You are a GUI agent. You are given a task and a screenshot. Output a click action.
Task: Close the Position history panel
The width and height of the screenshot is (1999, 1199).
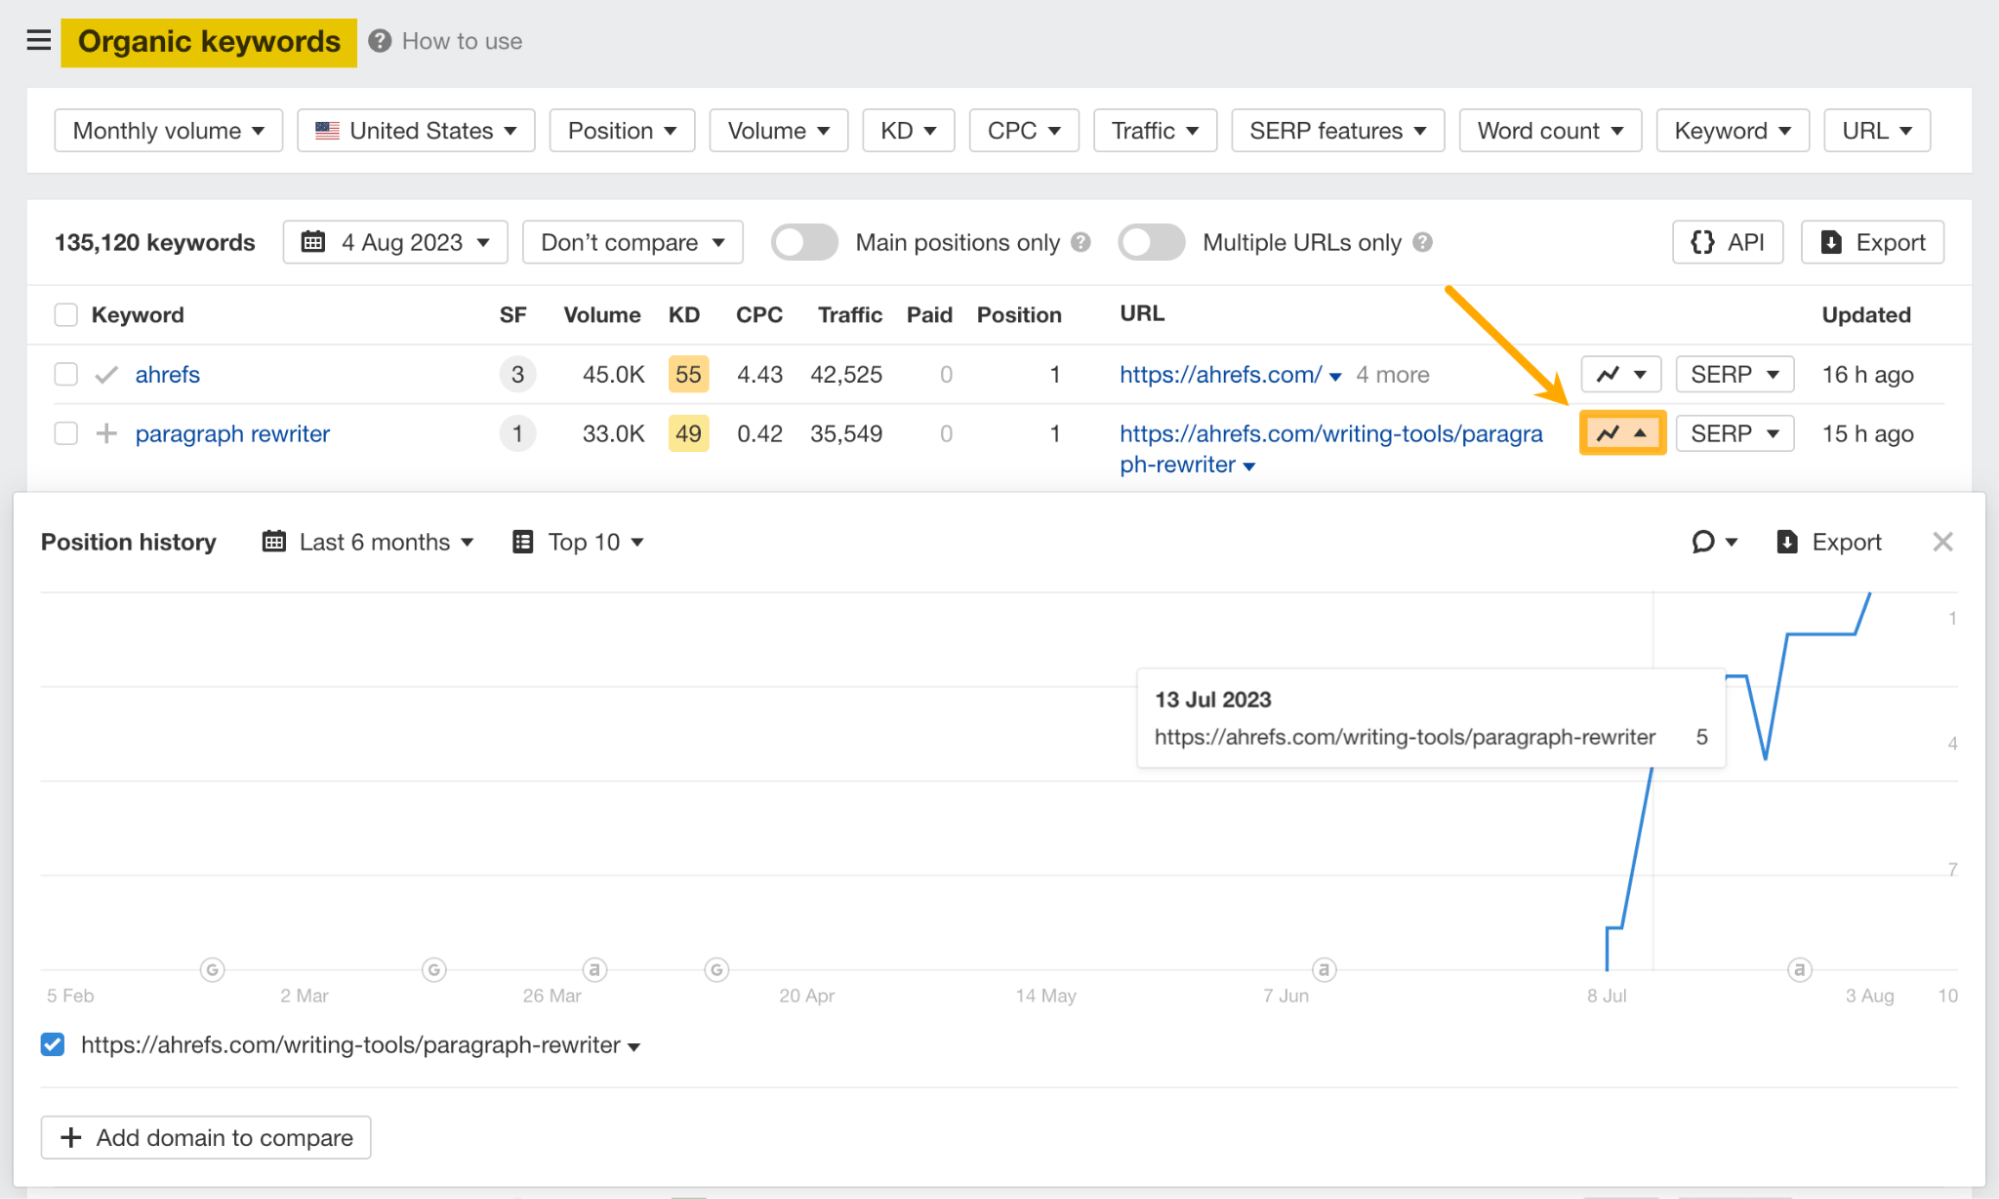pyautogui.click(x=1942, y=541)
